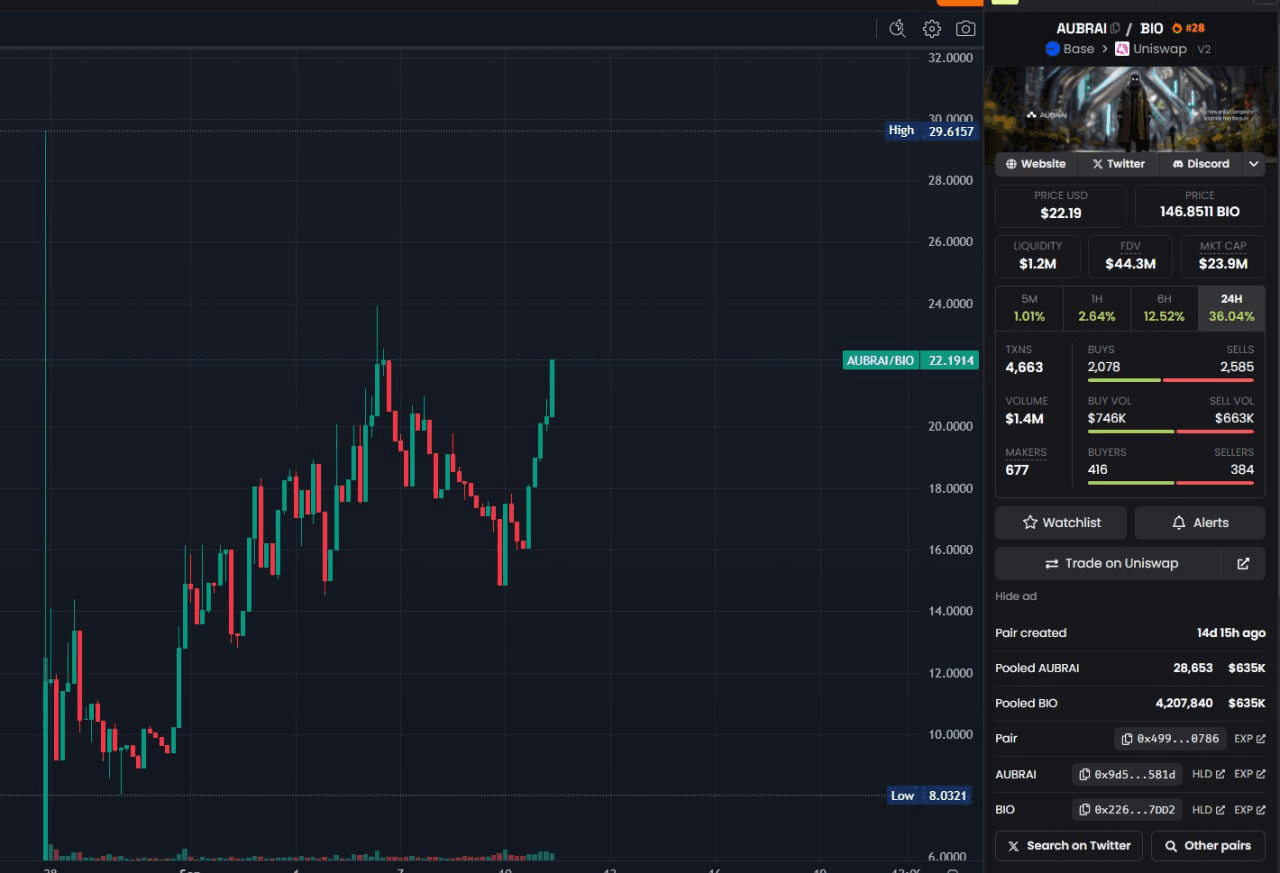Expand more social links chevron
The height and width of the screenshot is (873, 1280).
1254,164
